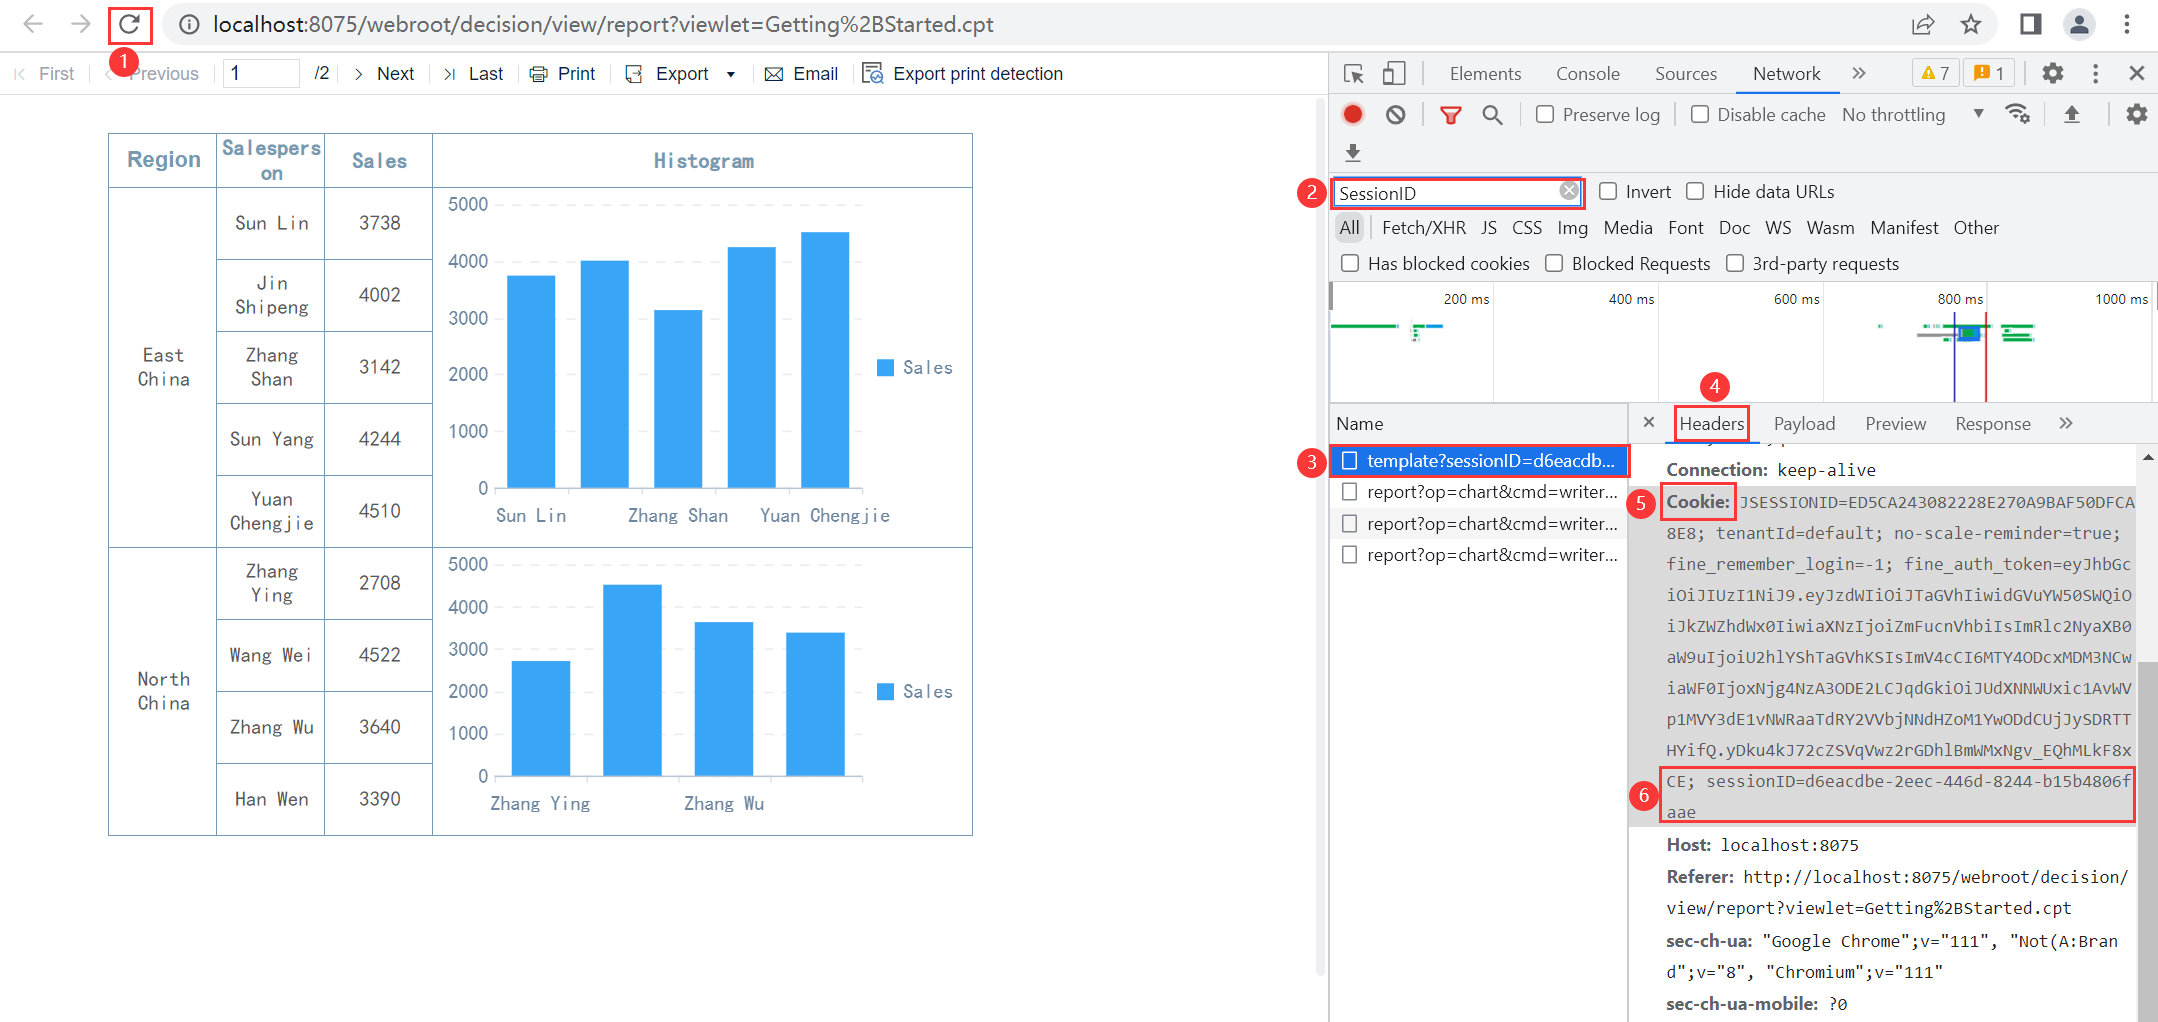Open the network search magnifier icon
The image size is (2158, 1022).
coord(1492,114)
